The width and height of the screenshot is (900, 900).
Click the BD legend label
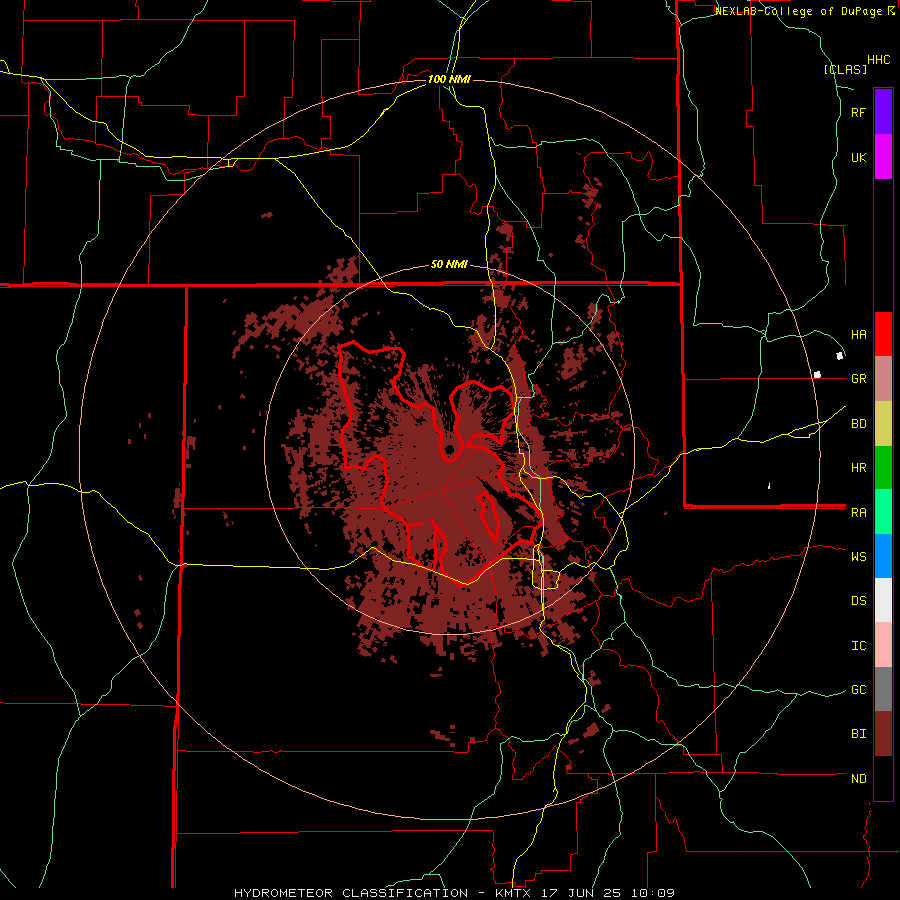[x=859, y=424]
